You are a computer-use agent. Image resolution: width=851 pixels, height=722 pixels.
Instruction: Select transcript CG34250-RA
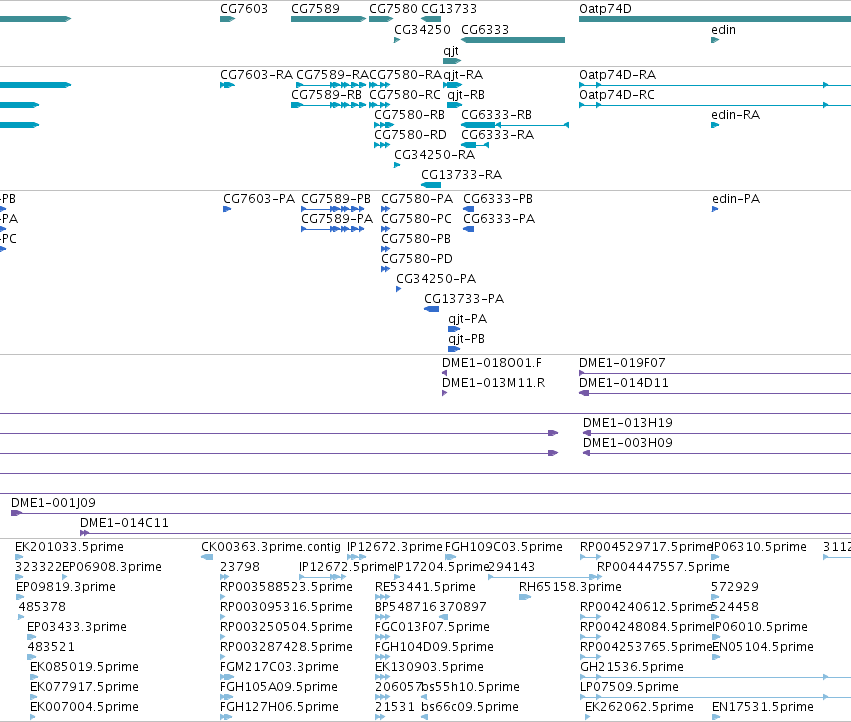(x=434, y=155)
